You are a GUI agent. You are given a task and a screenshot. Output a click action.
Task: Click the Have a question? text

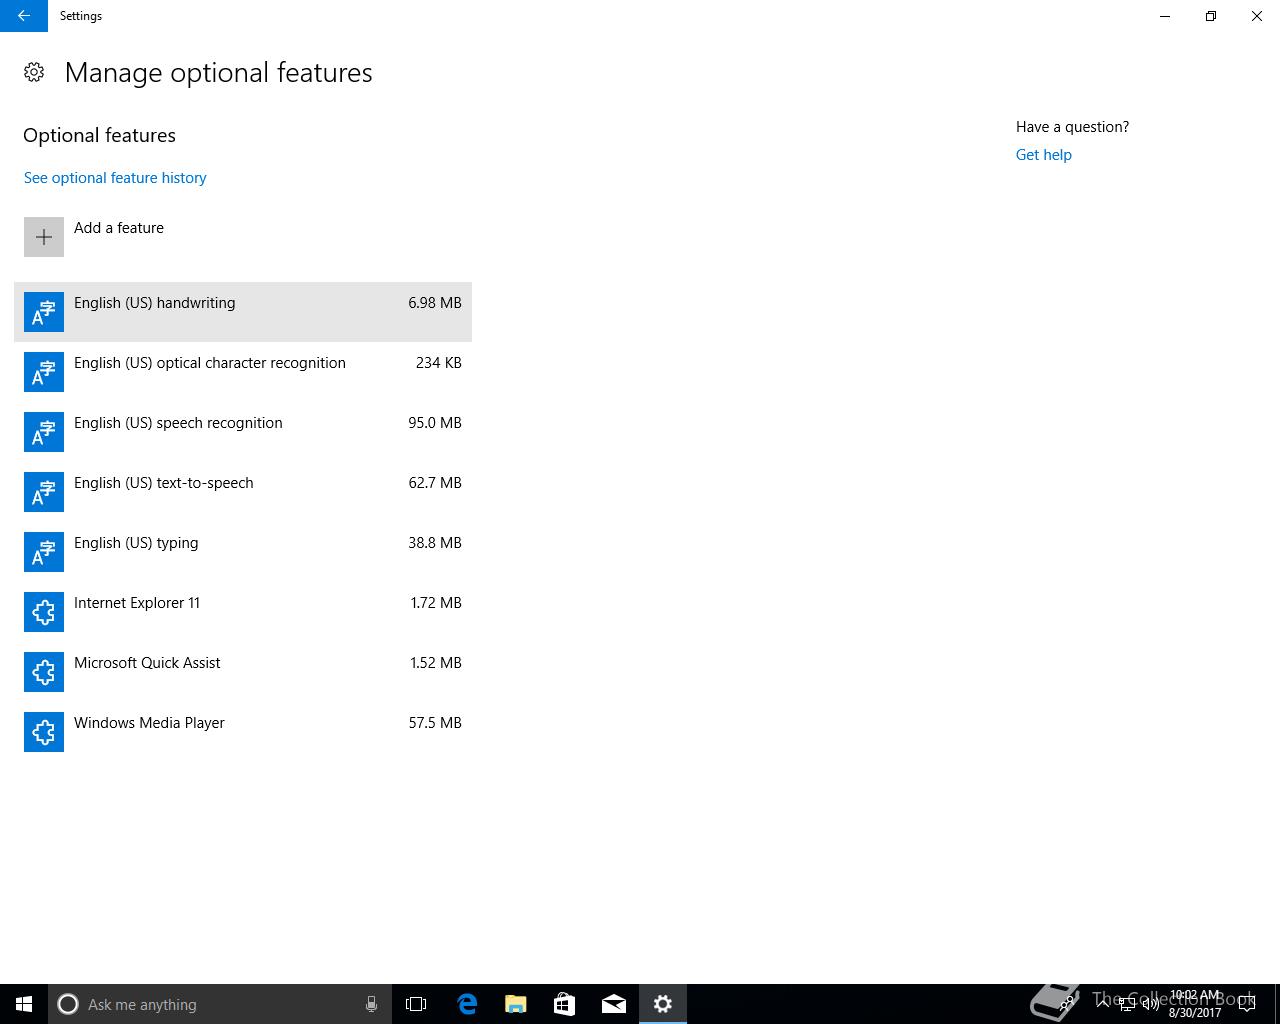point(1072,127)
